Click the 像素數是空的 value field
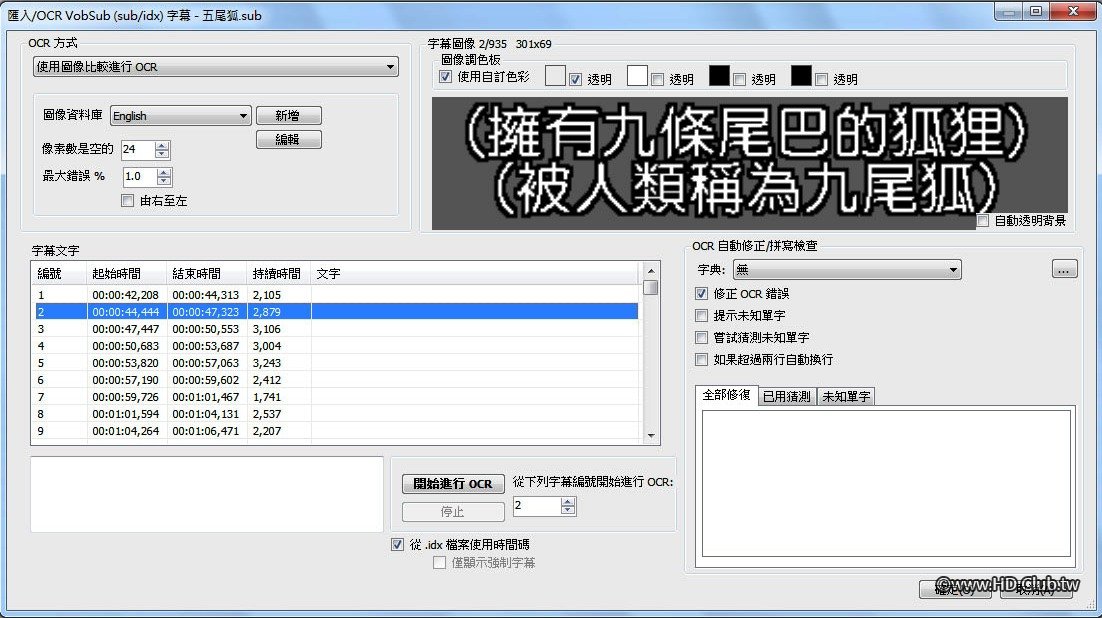The height and width of the screenshot is (618, 1102). pyautogui.click(x=138, y=149)
